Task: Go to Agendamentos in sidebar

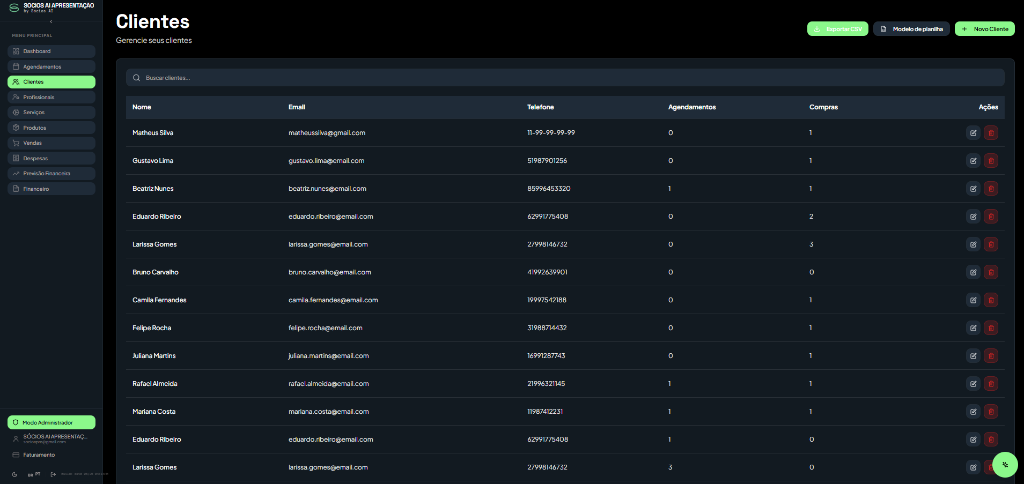Action: tap(51, 67)
